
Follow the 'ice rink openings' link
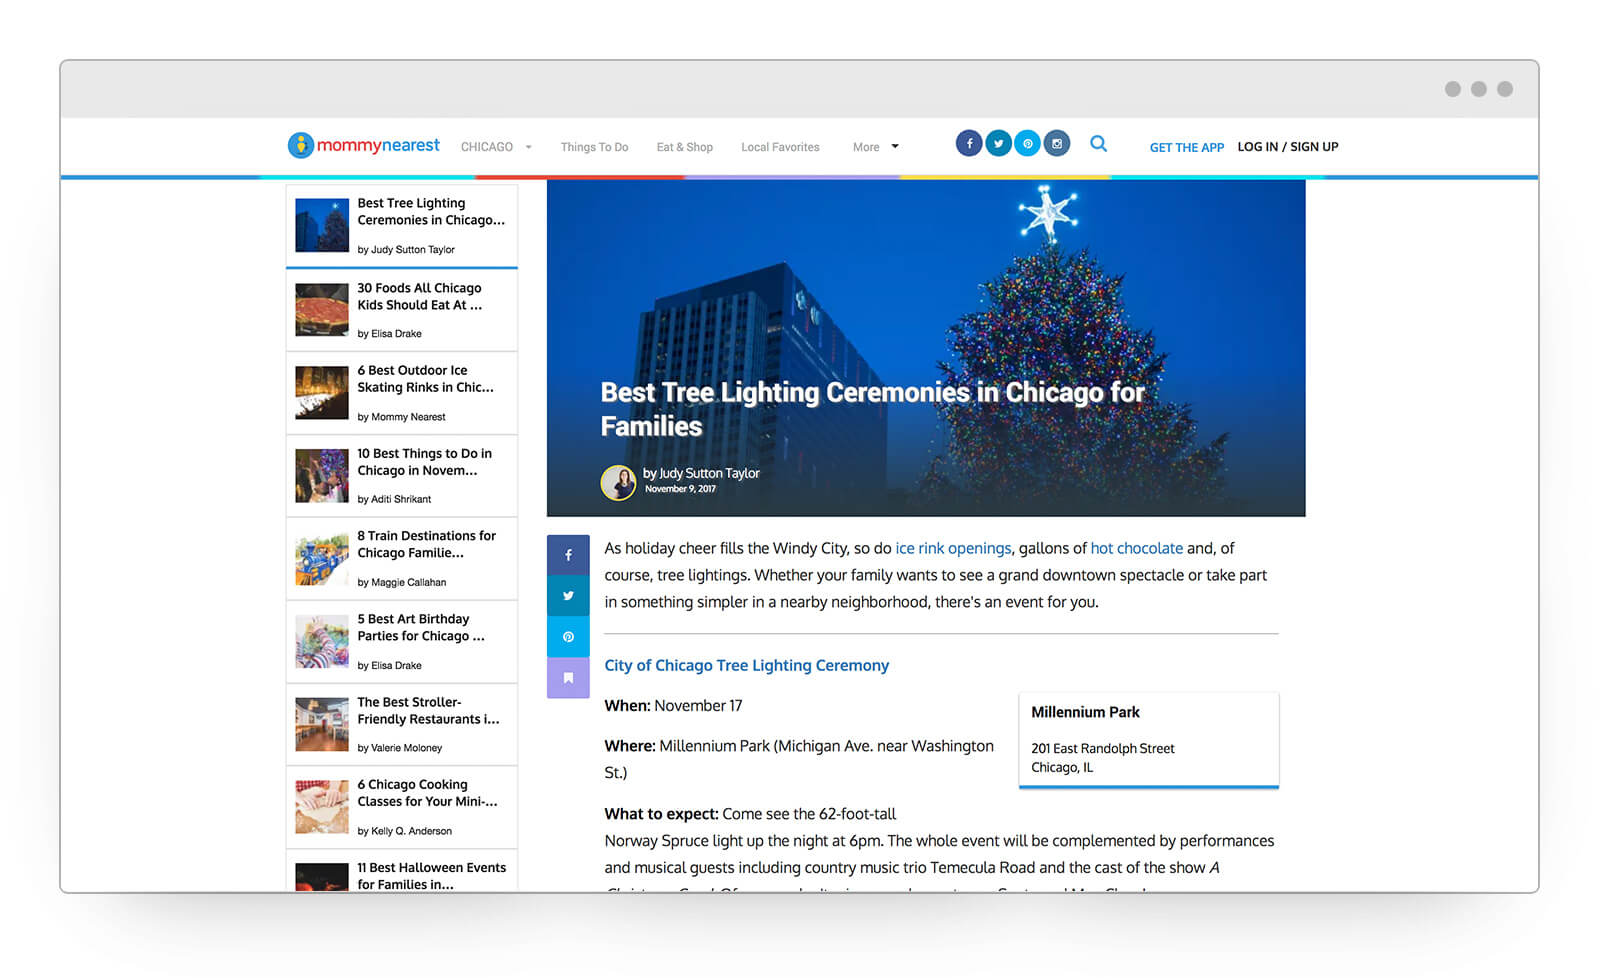(953, 548)
